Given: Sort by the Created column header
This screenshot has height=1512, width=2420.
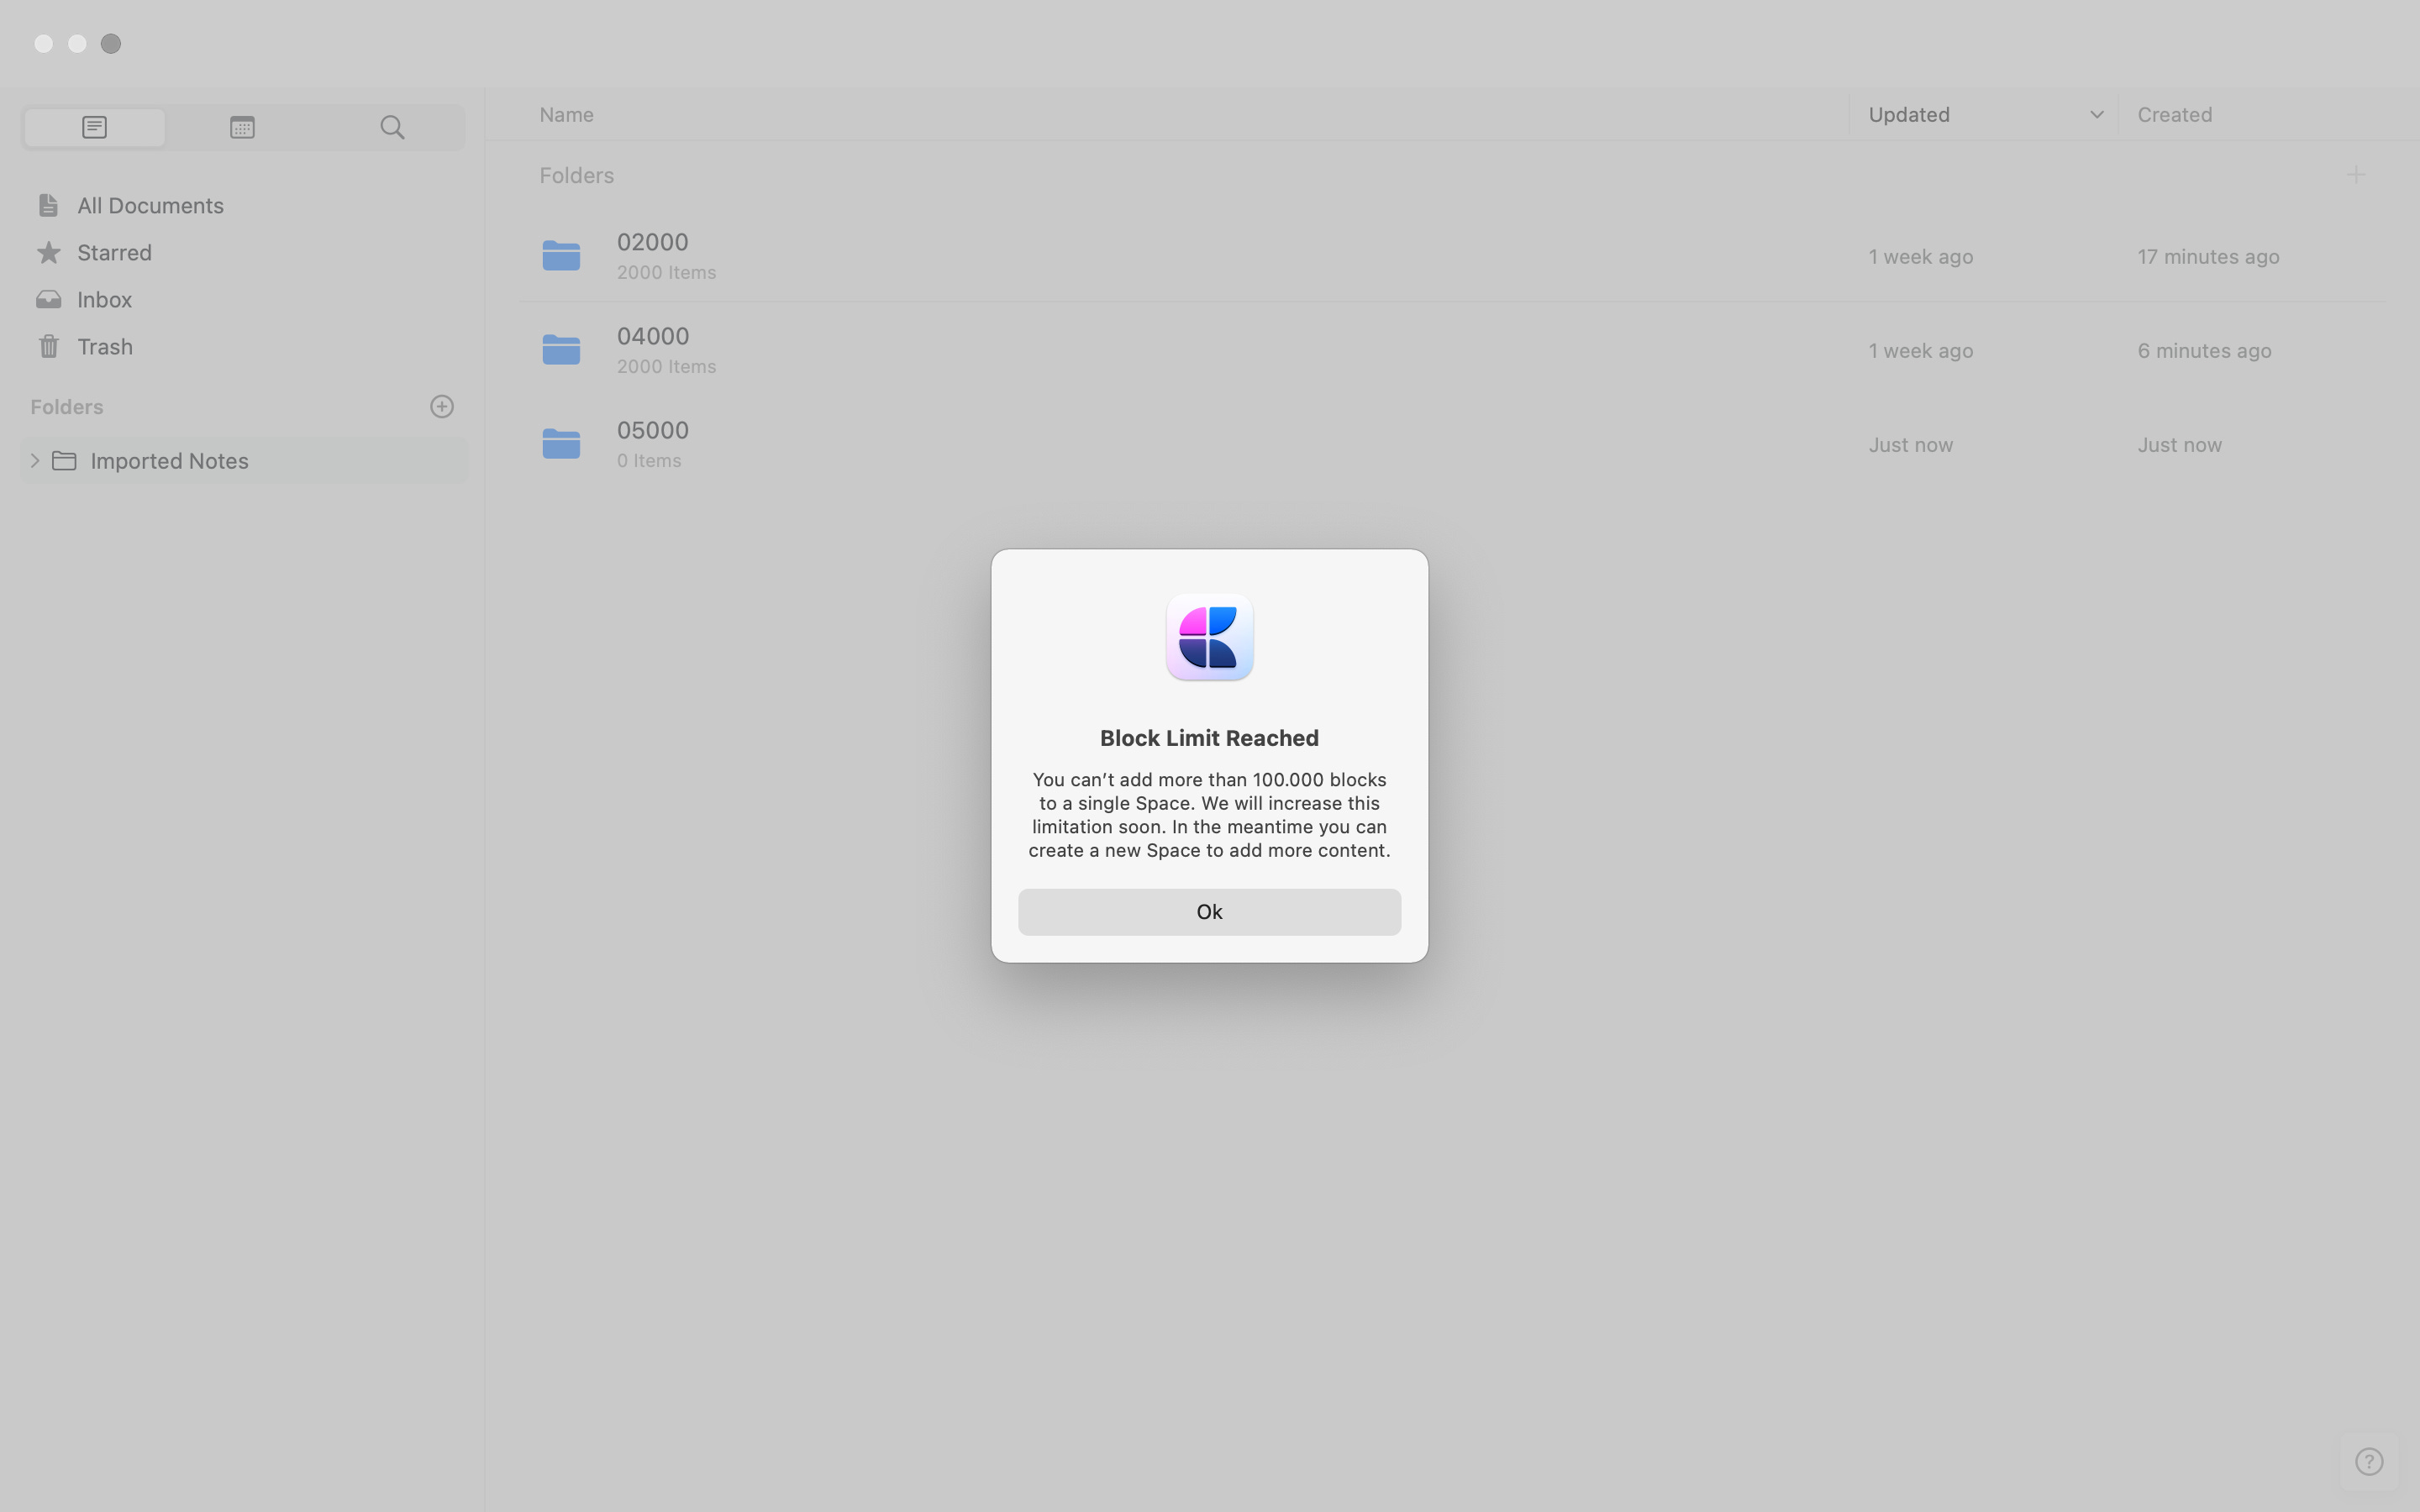Looking at the screenshot, I should 2174,115.
